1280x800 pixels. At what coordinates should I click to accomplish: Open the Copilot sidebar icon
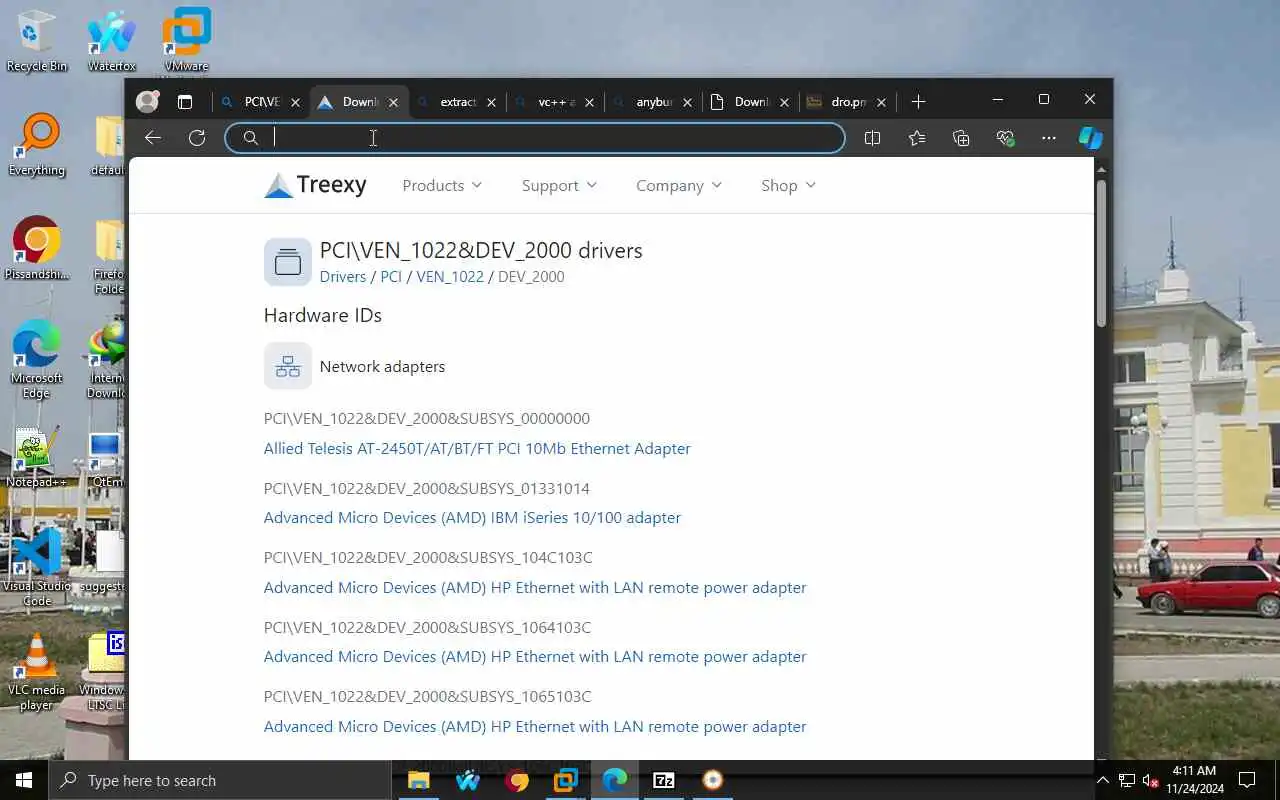(1091, 138)
